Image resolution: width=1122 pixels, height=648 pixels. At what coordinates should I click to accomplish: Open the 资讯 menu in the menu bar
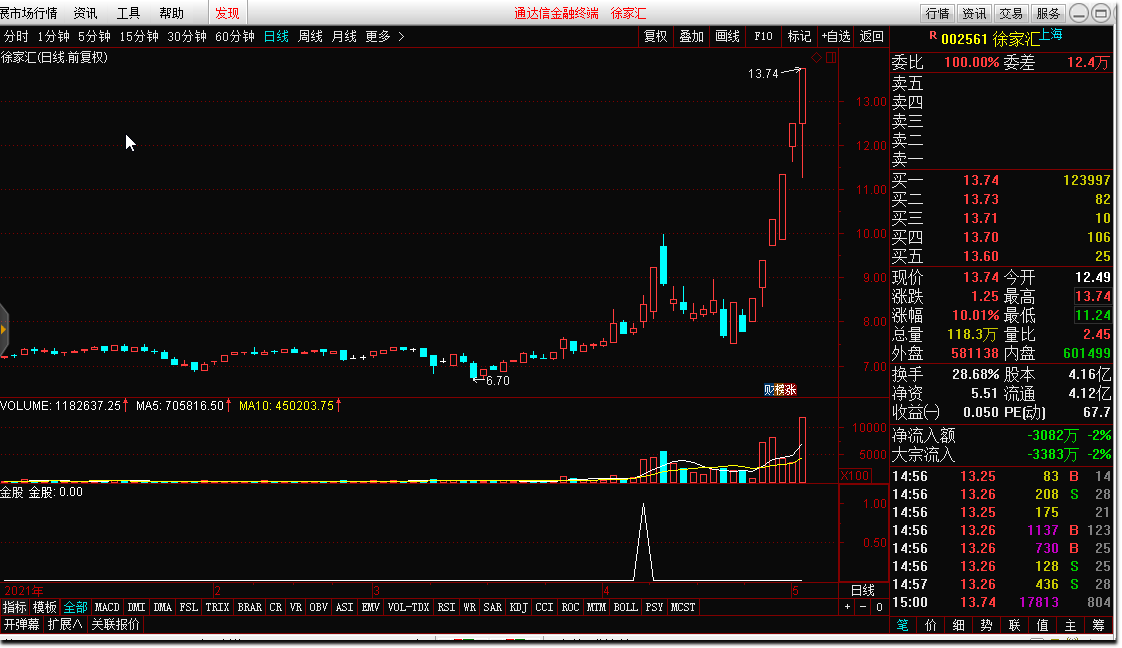pos(86,14)
